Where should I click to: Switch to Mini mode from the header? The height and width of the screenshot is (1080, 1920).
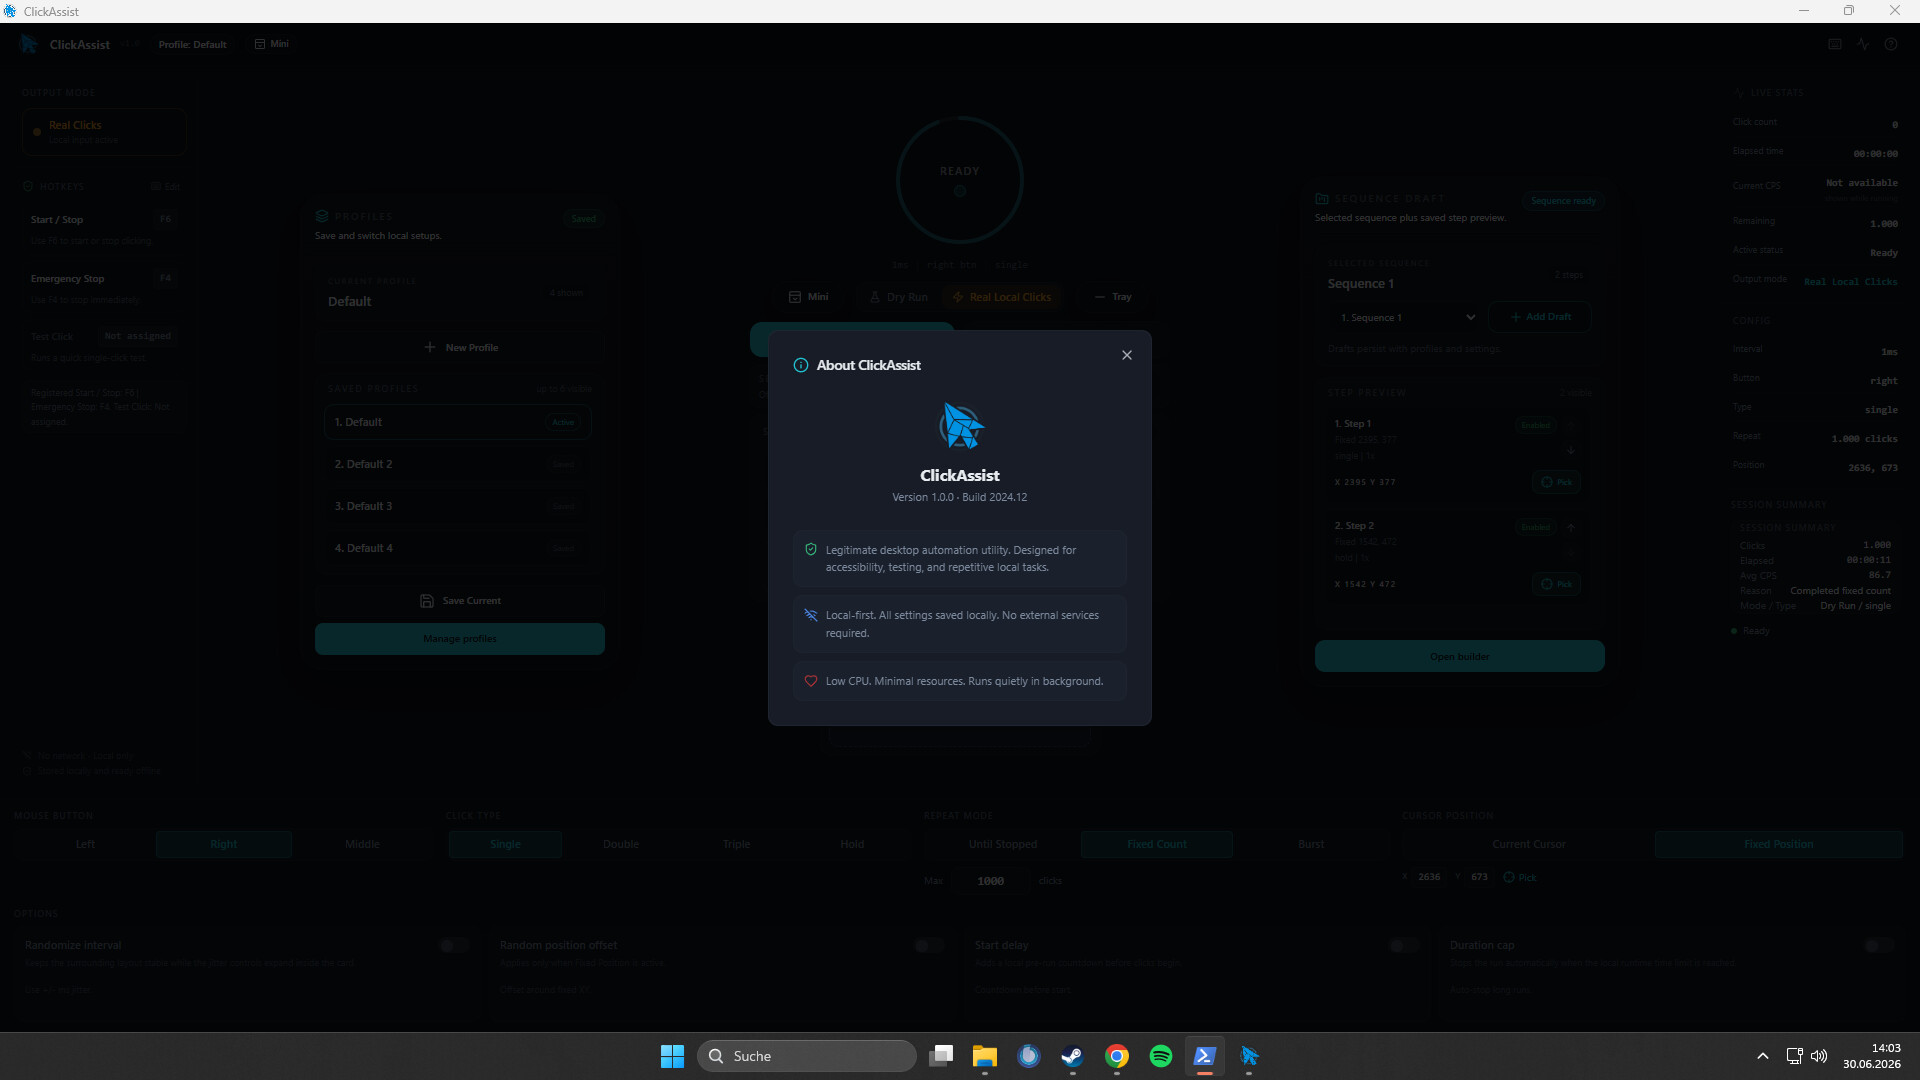[272, 44]
